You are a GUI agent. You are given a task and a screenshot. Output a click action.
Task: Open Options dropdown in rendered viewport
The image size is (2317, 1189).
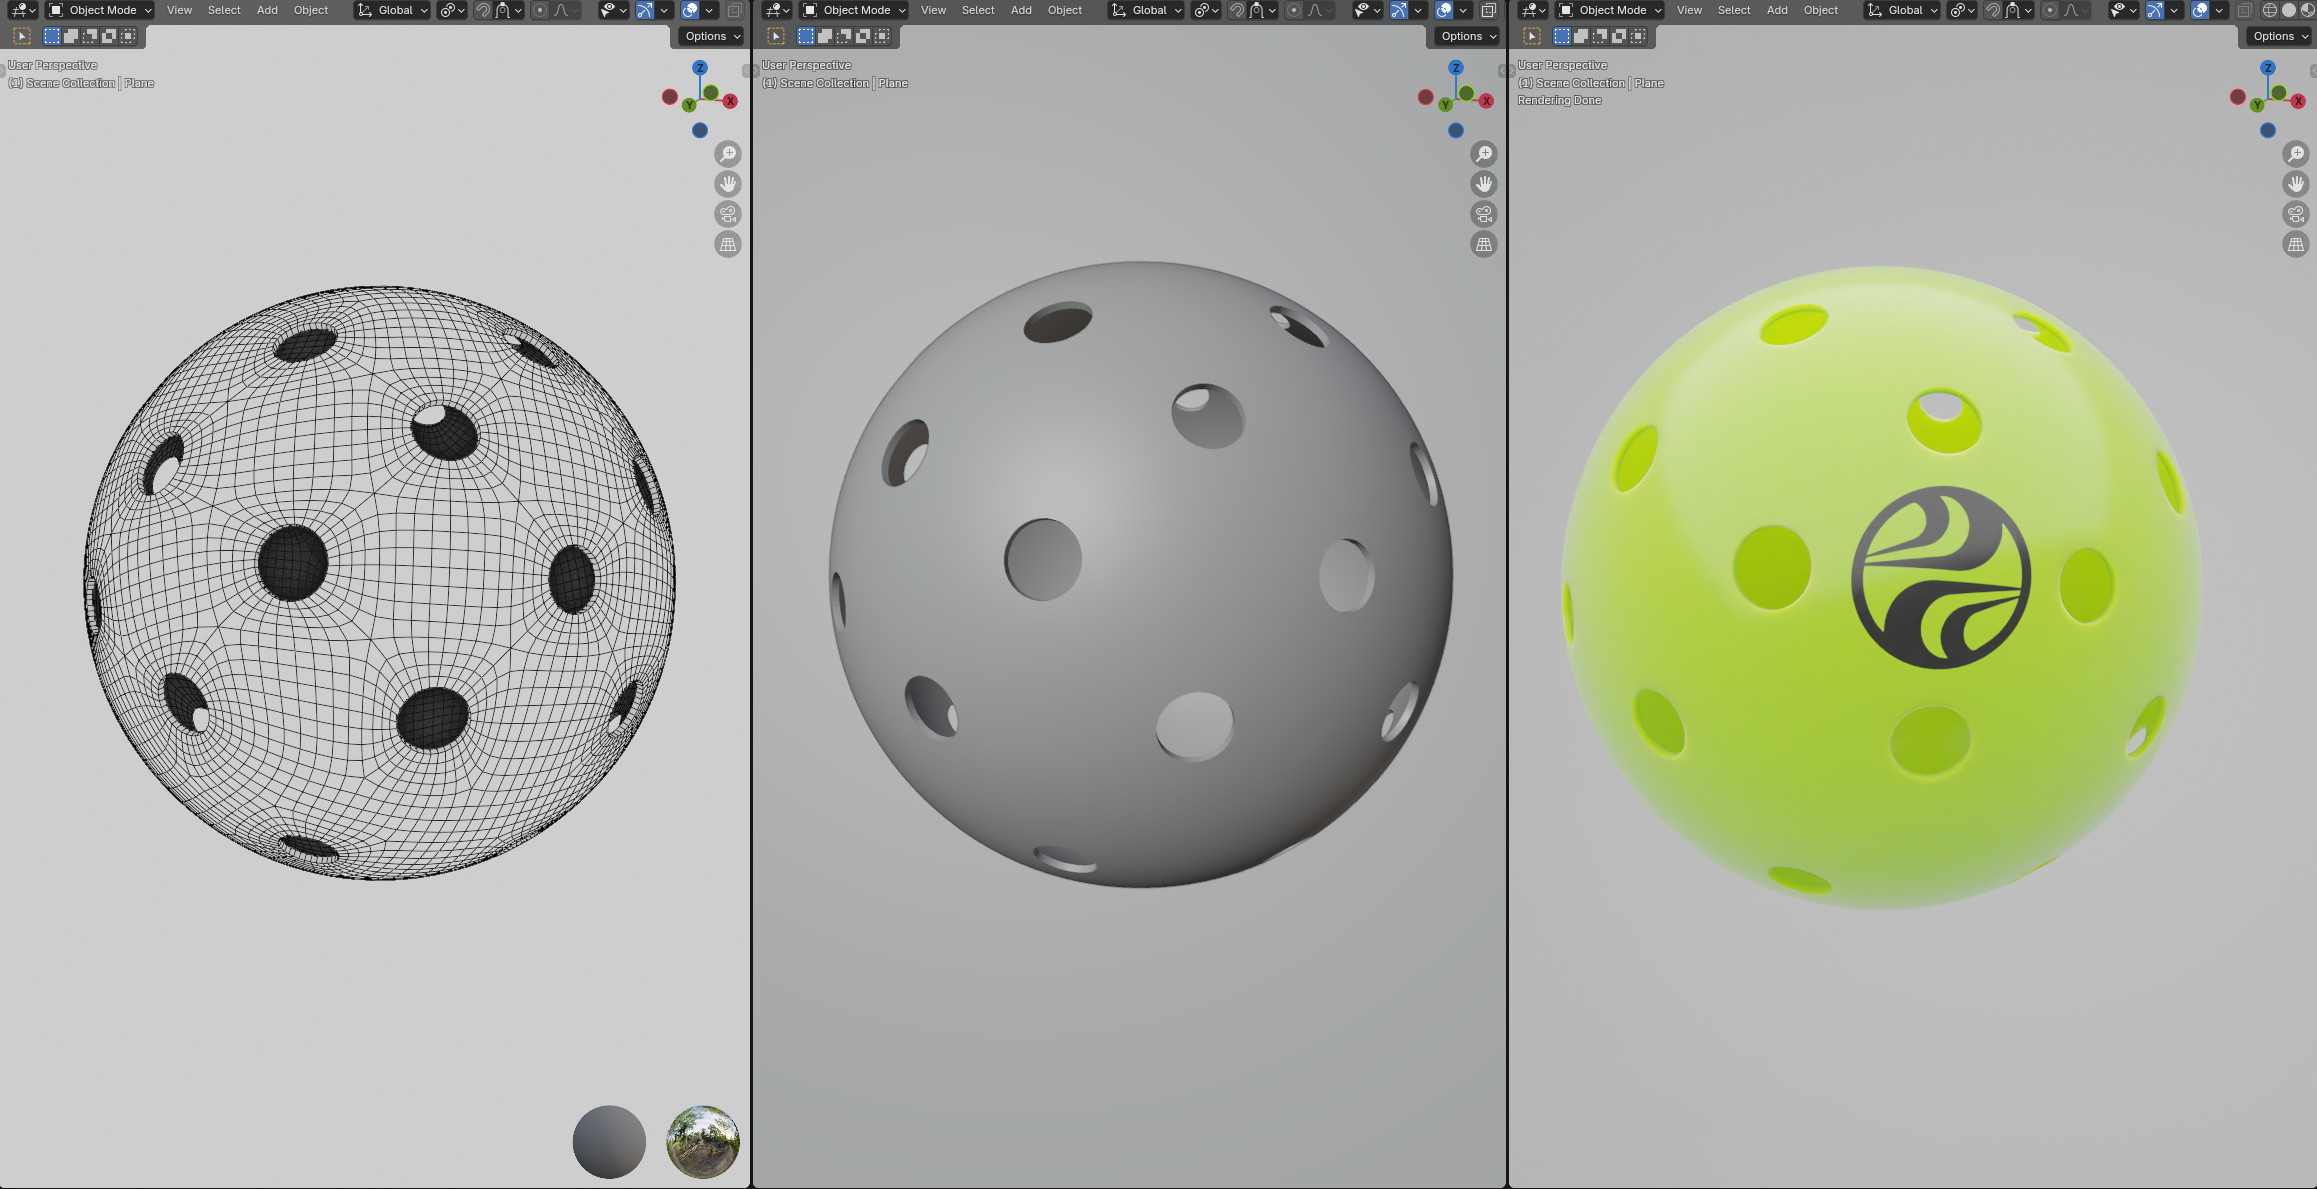pyautogui.click(x=2280, y=36)
